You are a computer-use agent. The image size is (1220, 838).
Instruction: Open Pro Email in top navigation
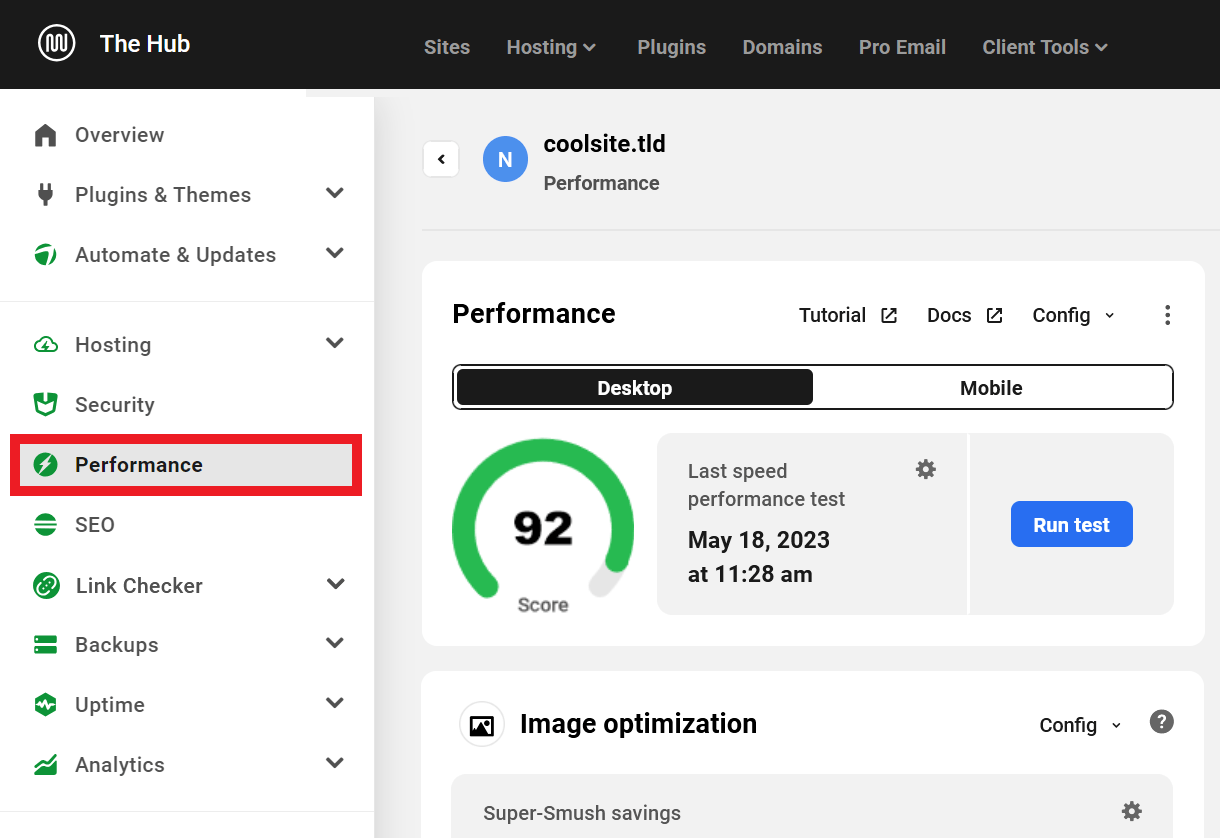tap(902, 47)
